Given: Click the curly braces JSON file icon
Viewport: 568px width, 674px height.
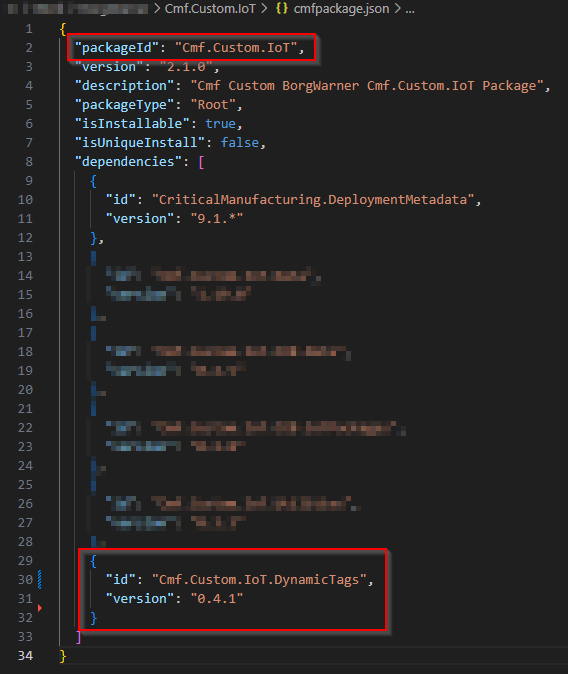Looking at the screenshot, I should (282, 9).
